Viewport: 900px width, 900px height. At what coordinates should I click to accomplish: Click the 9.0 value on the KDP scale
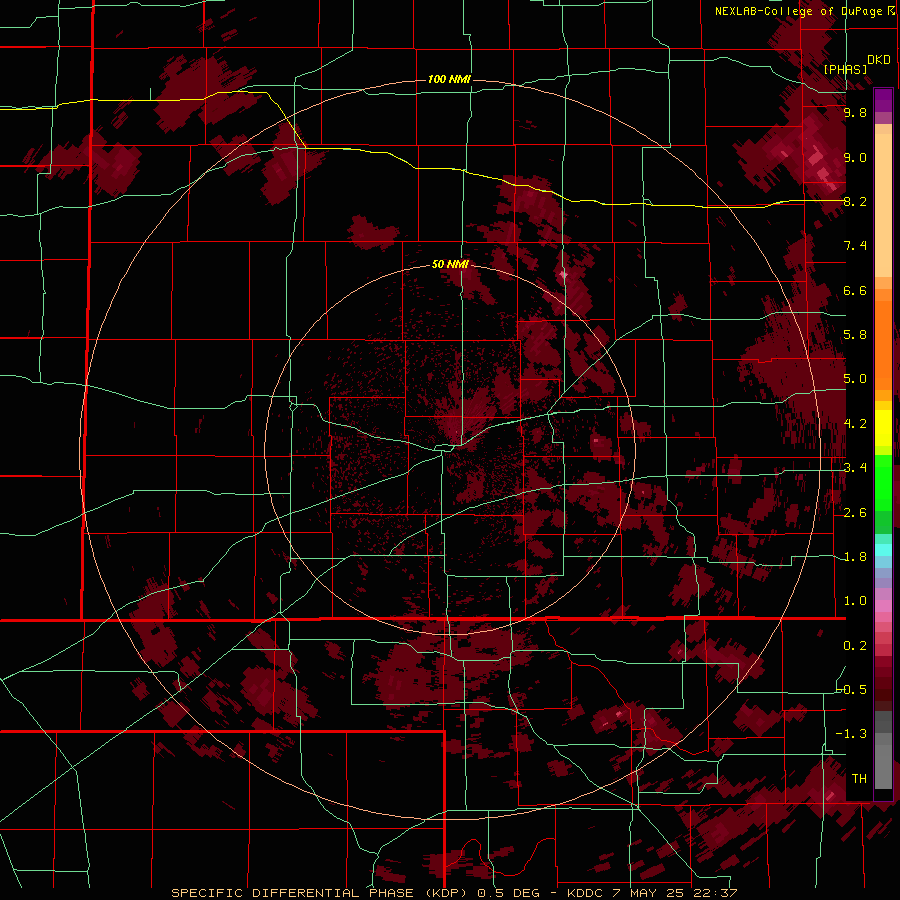tap(855, 157)
